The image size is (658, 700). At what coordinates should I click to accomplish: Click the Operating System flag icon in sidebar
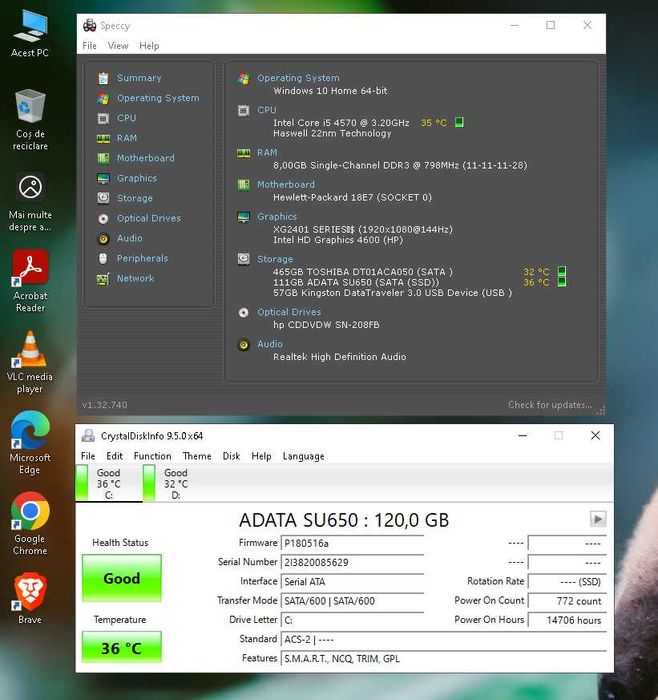pos(103,98)
